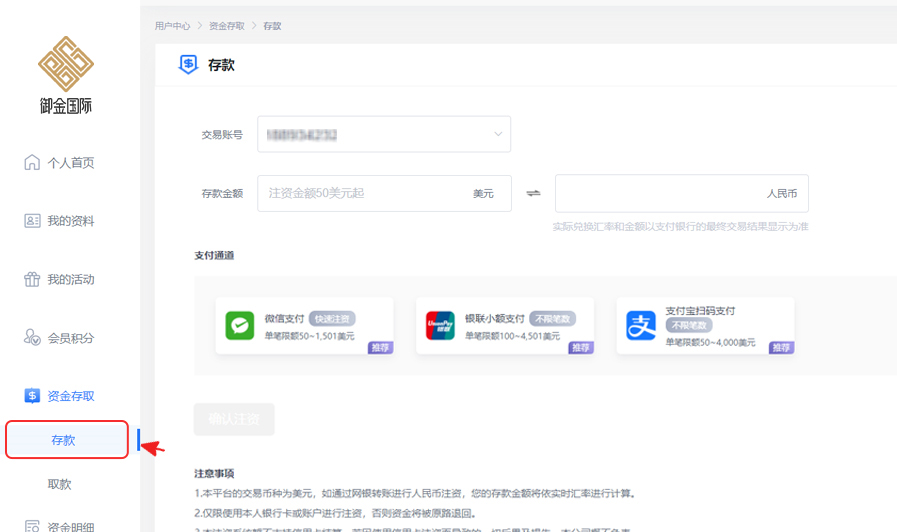The width and height of the screenshot is (897, 532).
Task: Click the UnionPay logo icon
Action: click(440, 326)
